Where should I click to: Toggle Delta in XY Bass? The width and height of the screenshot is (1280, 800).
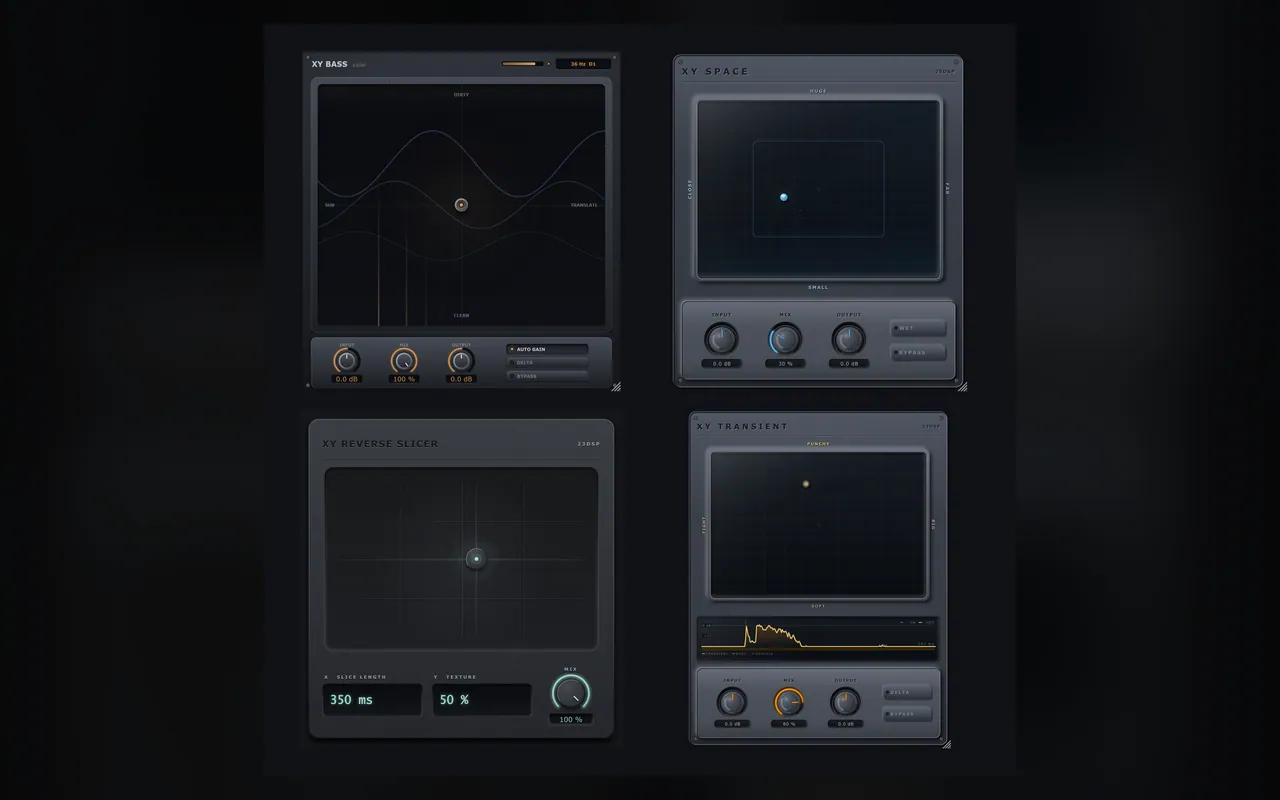(547, 363)
